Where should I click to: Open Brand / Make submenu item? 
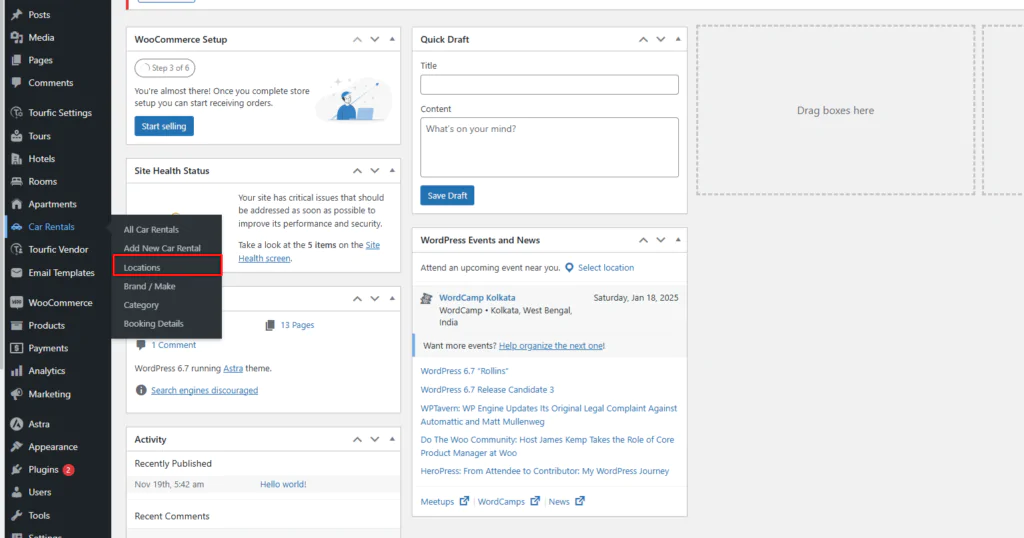coord(150,286)
